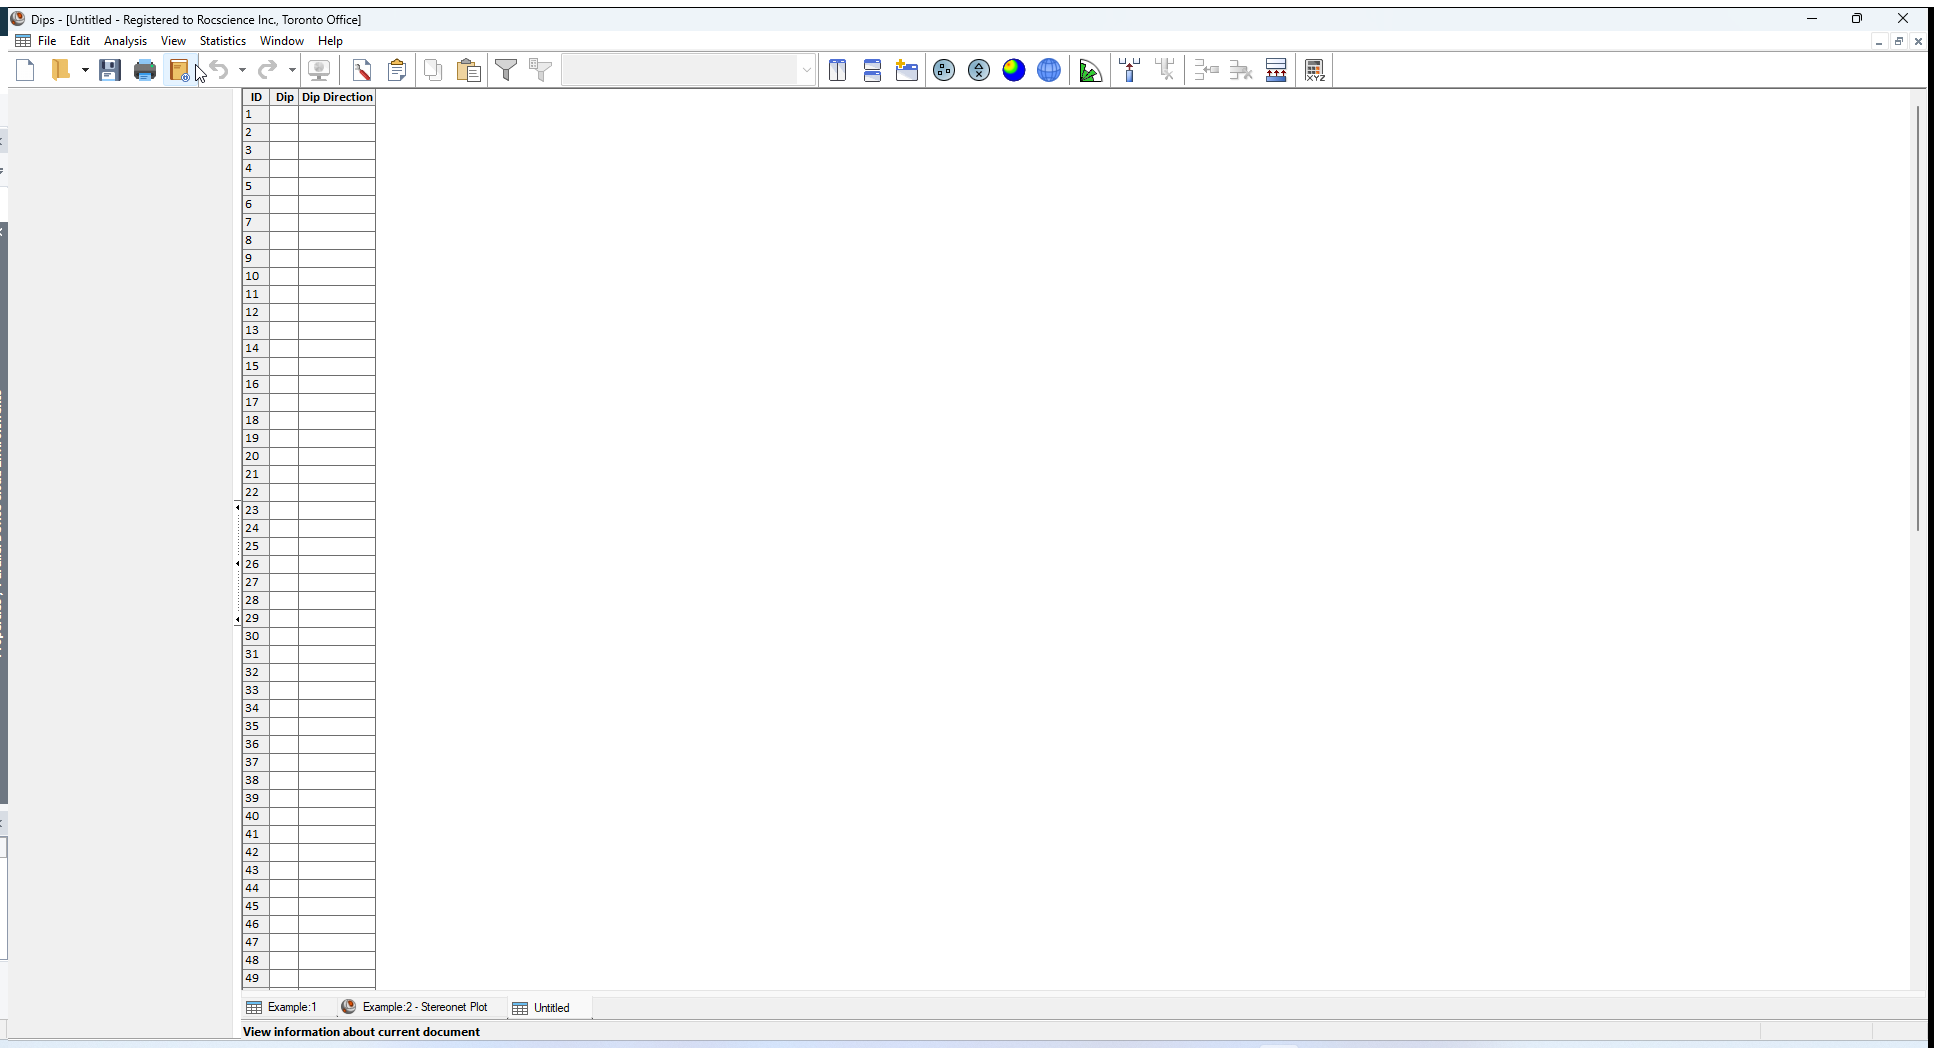Expand the Undo history dropdown

point(241,70)
